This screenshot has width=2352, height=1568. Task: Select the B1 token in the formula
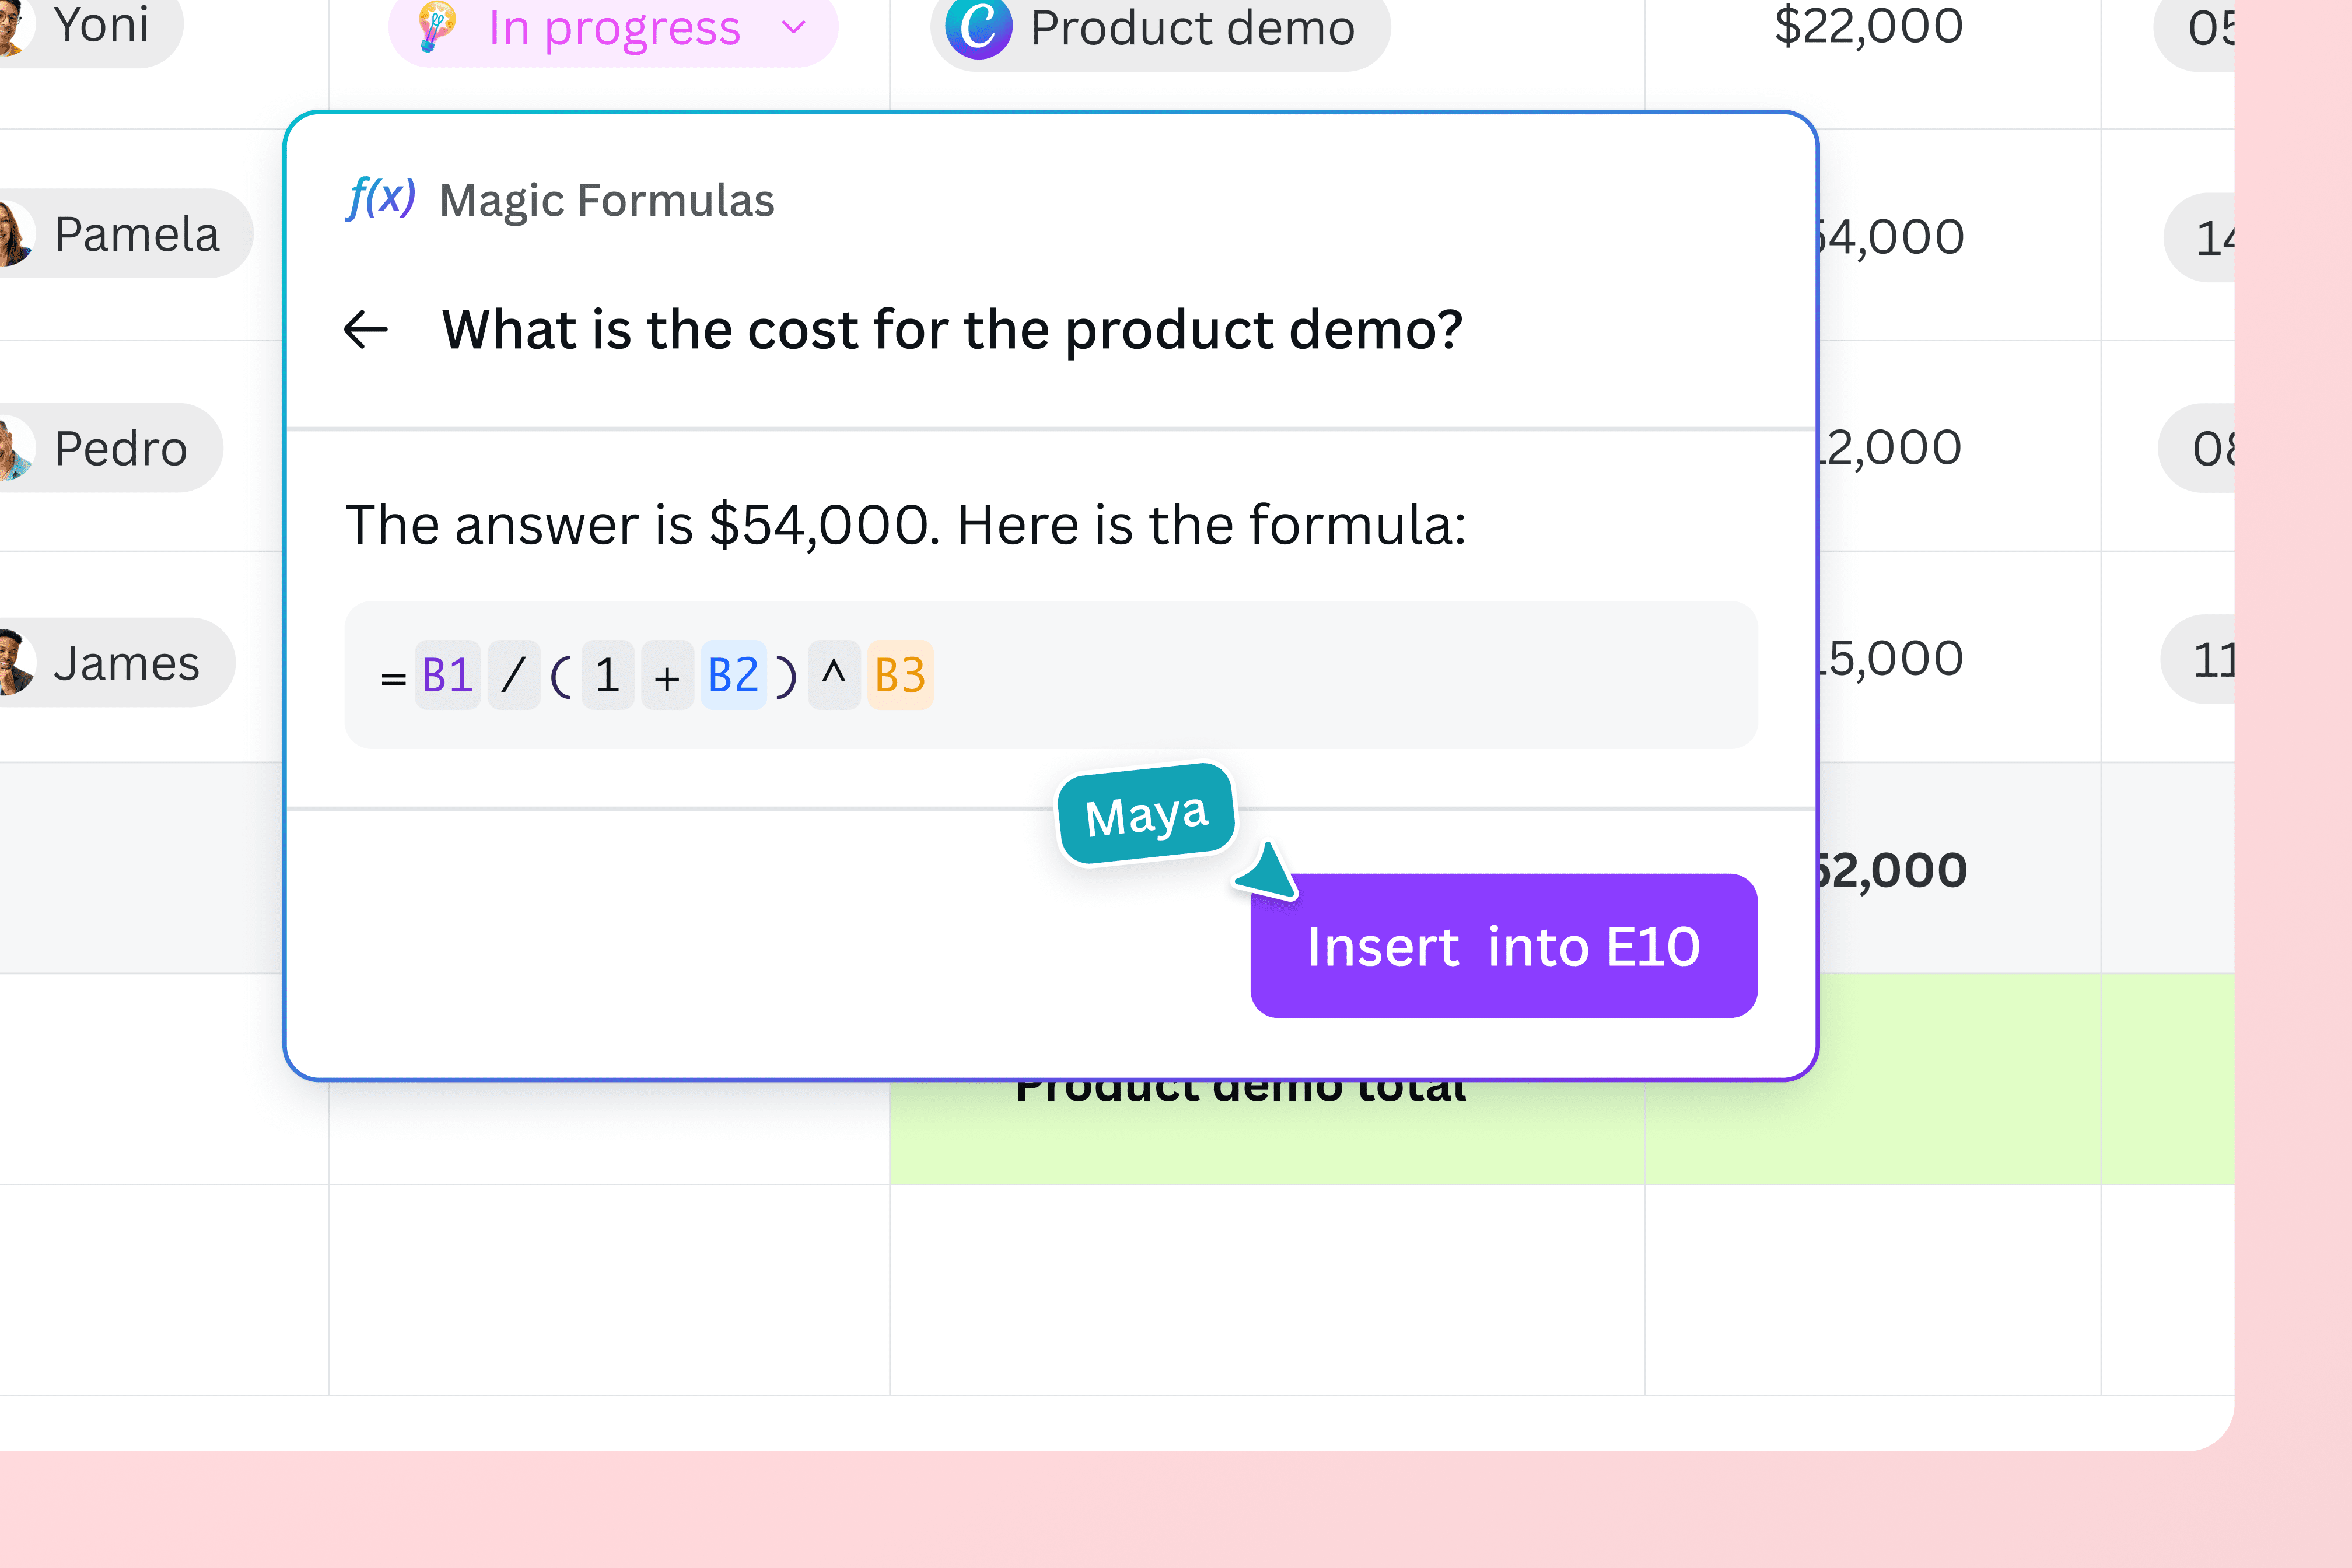click(447, 675)
